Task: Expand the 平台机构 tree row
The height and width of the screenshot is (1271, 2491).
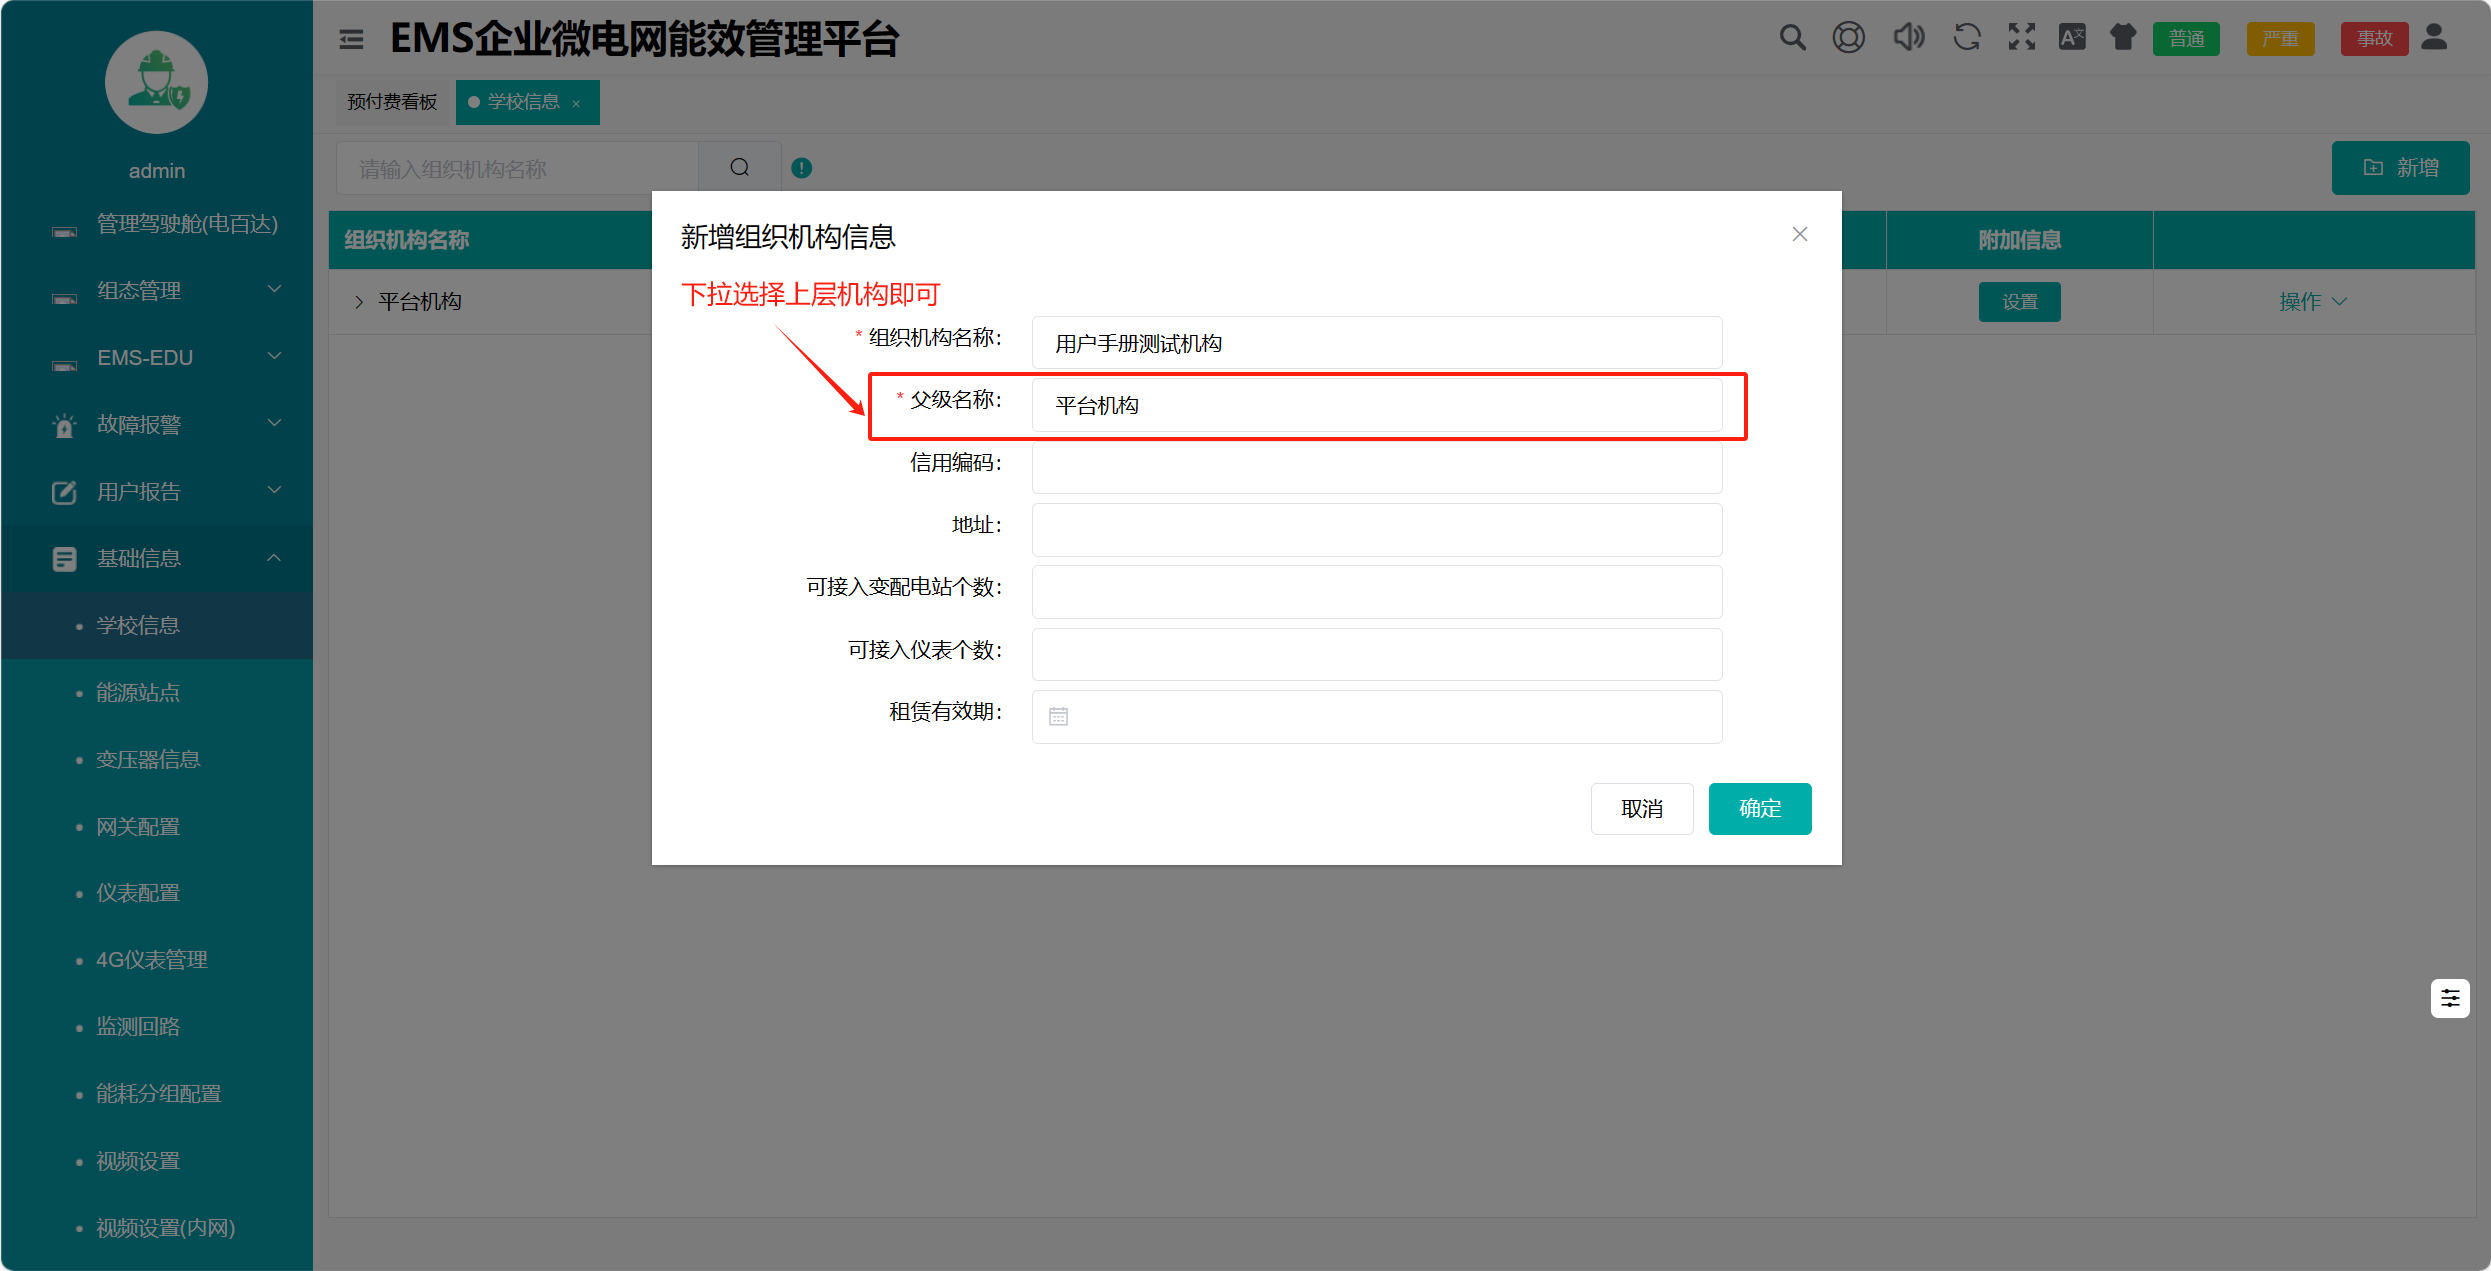Action: [359, 302]
